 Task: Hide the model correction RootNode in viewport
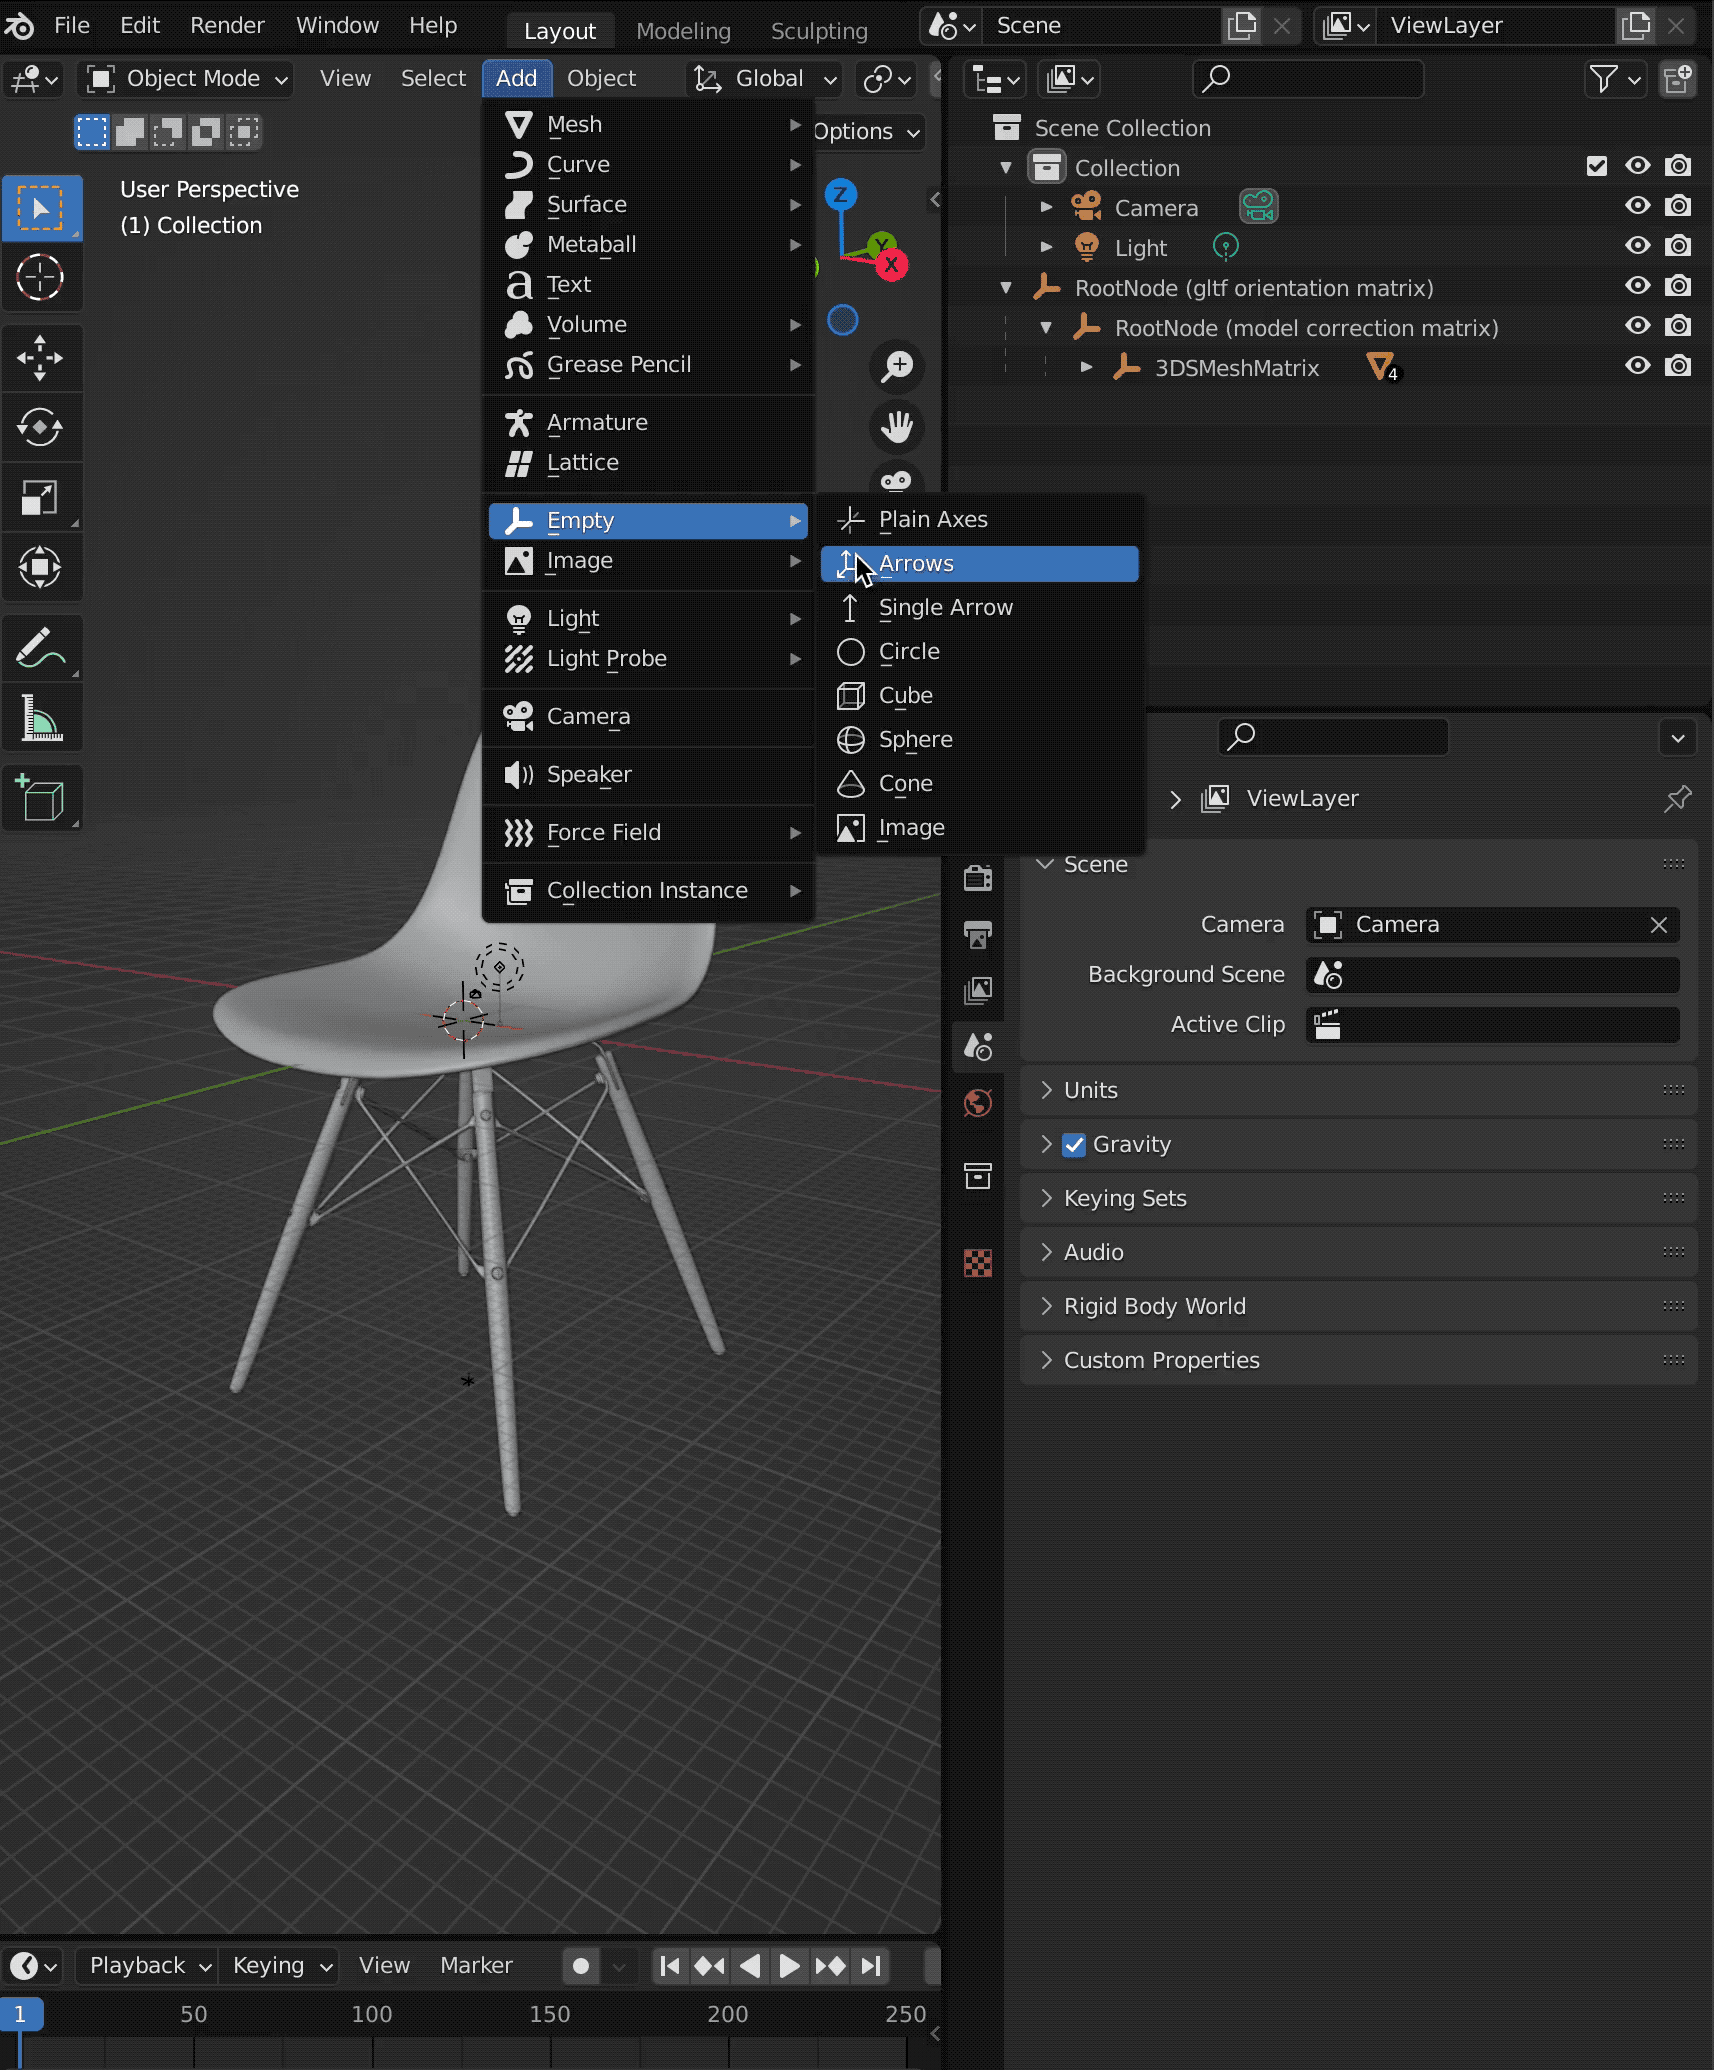[1637, 326]
